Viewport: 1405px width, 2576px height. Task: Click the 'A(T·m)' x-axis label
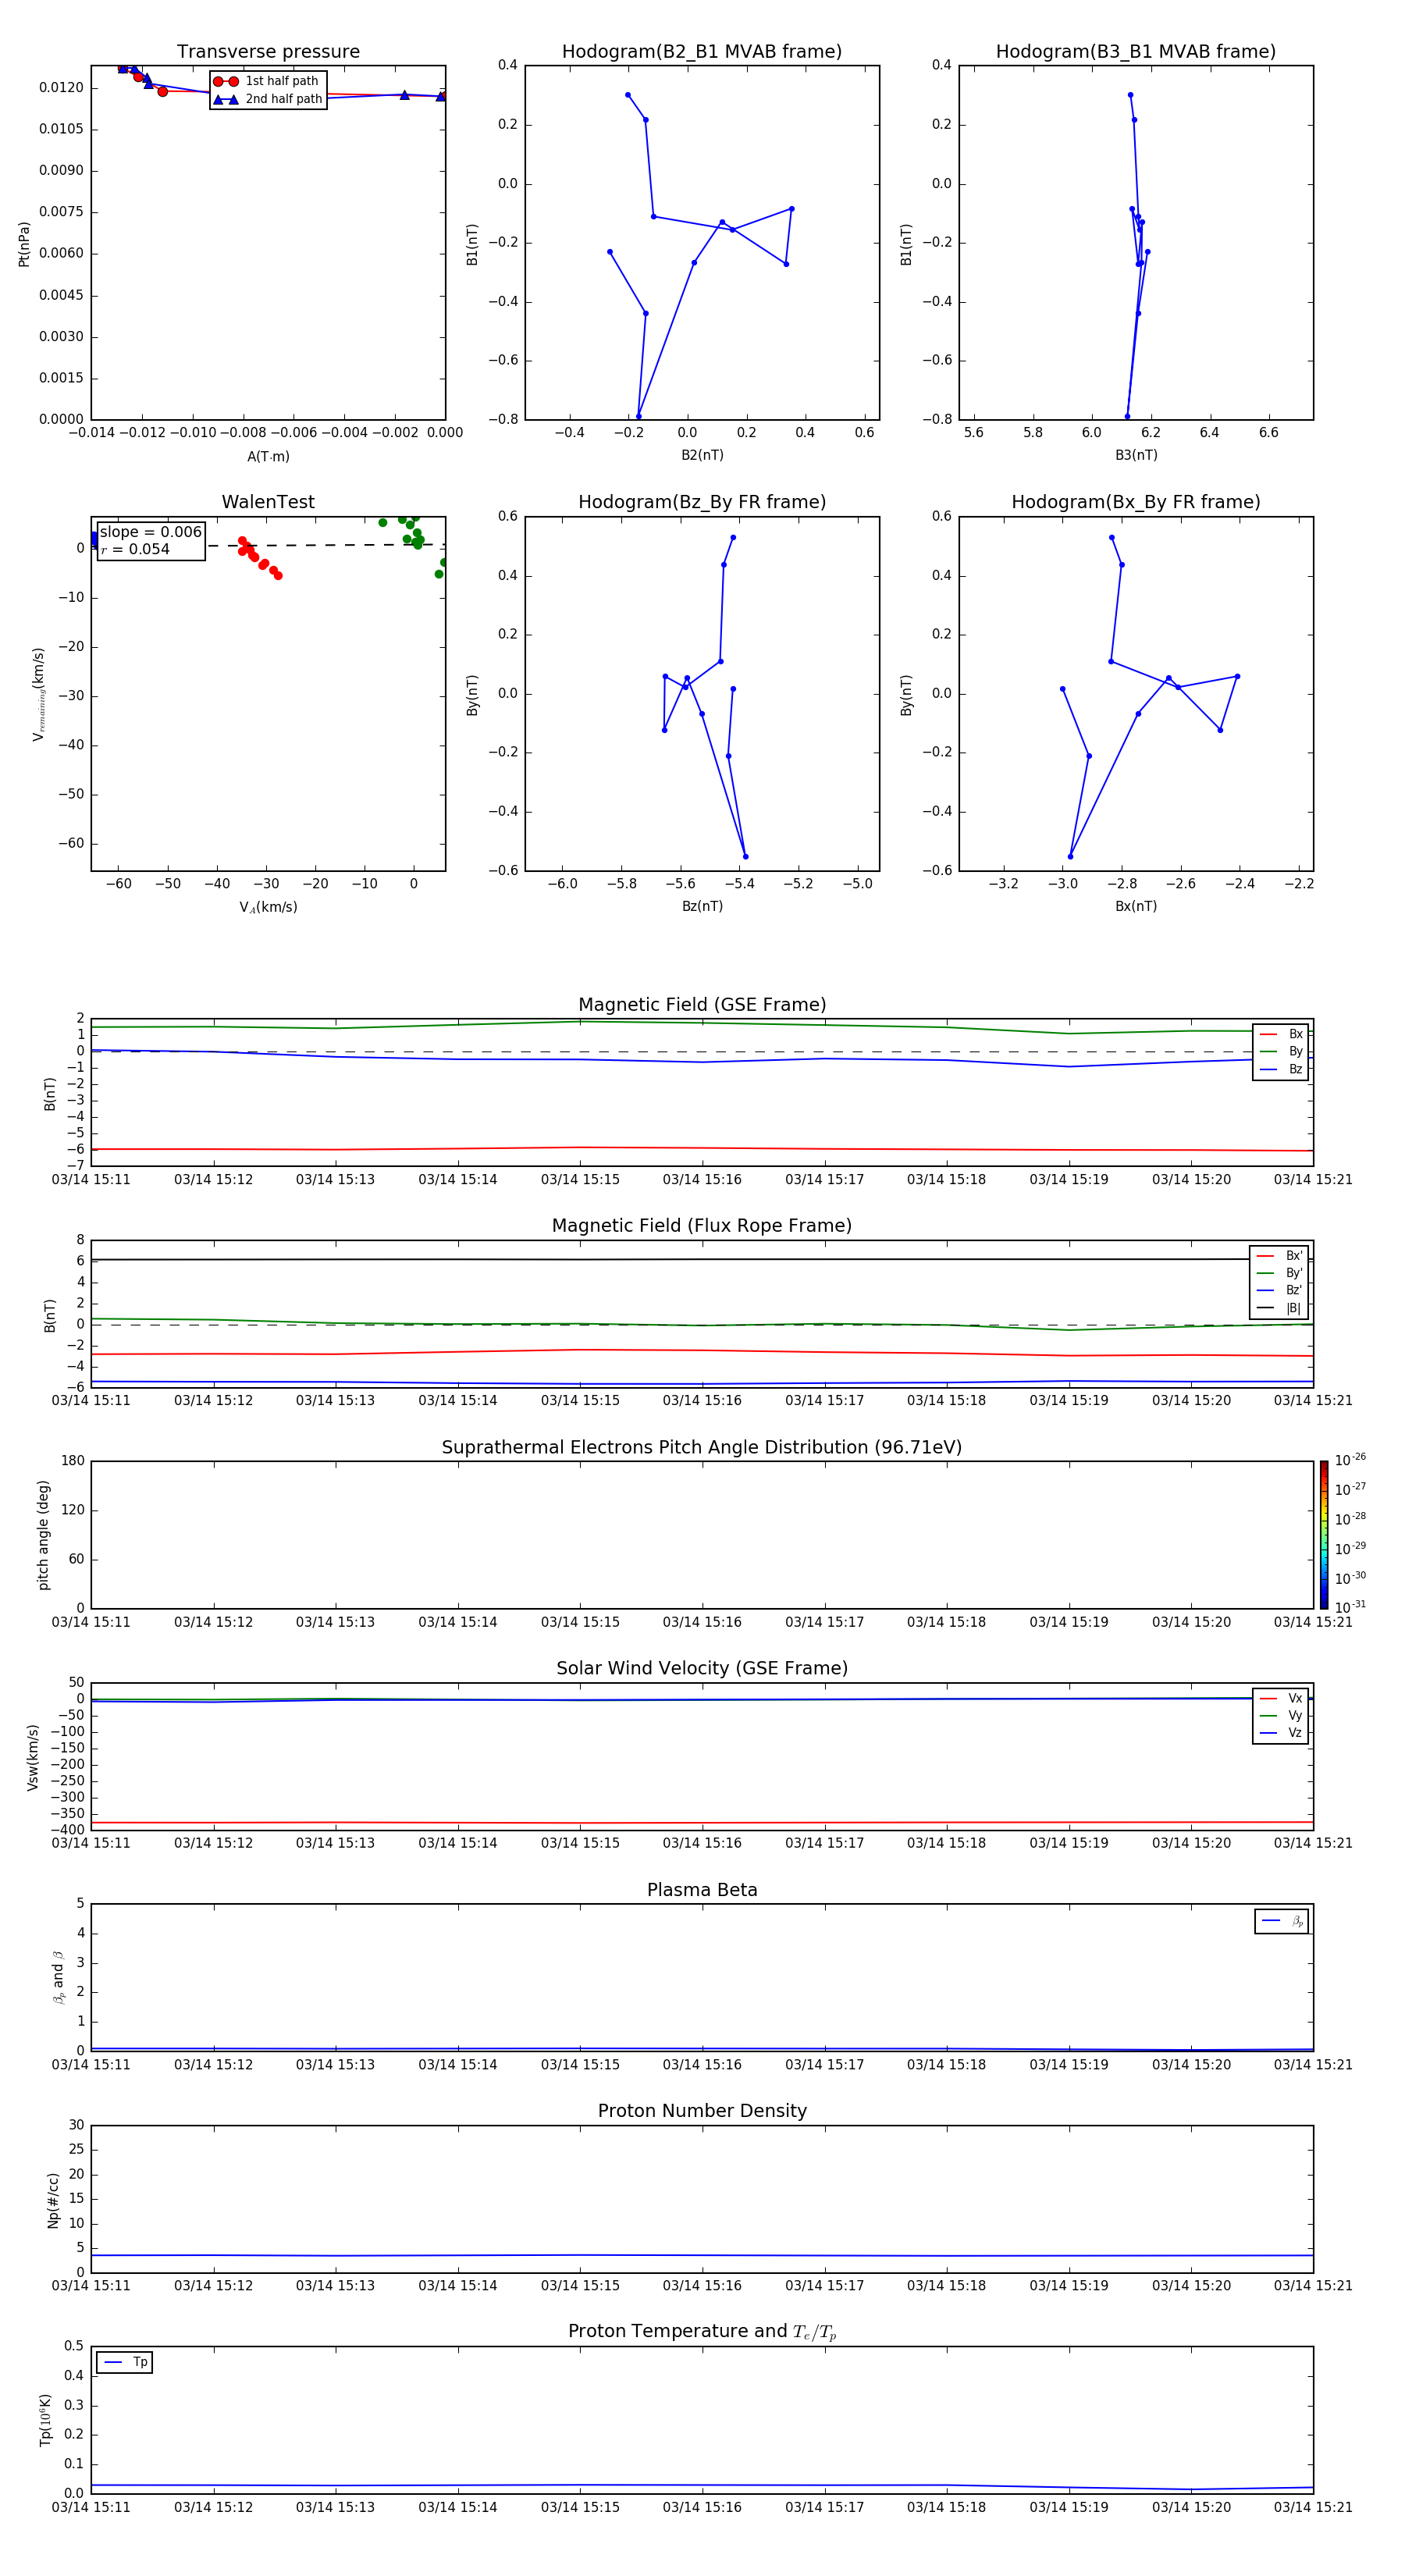tap(268, 456)
